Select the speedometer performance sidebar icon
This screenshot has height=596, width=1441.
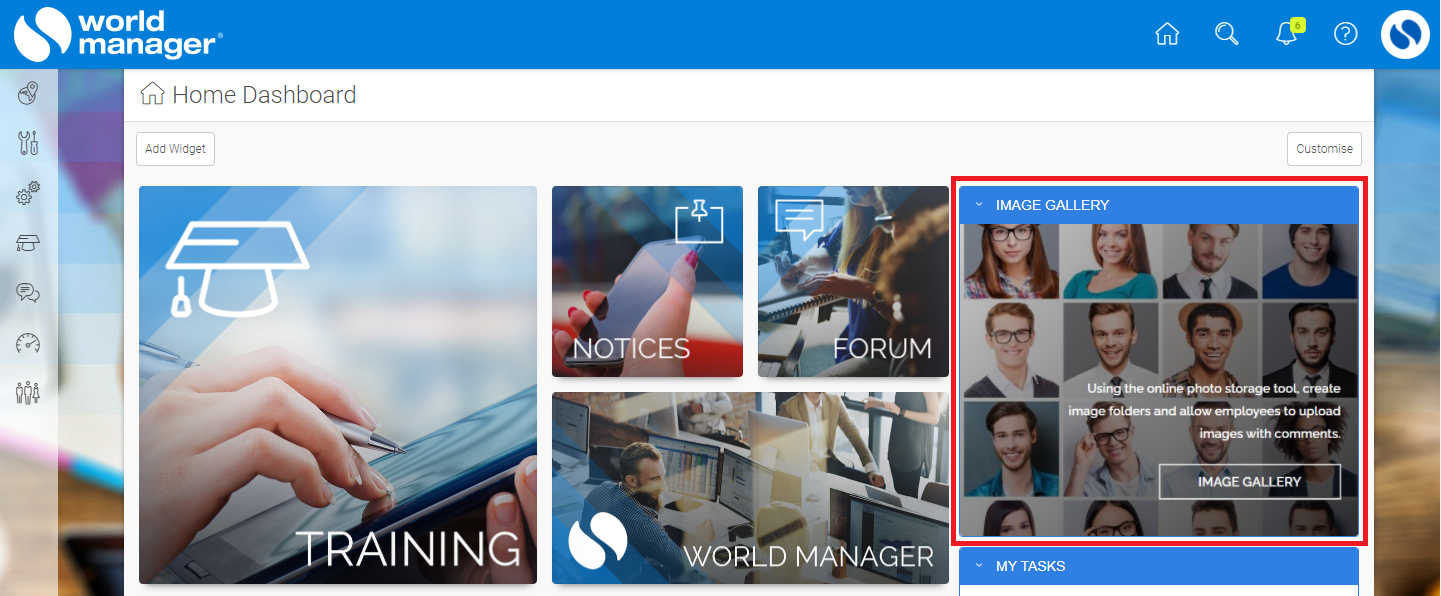point(27,342)
